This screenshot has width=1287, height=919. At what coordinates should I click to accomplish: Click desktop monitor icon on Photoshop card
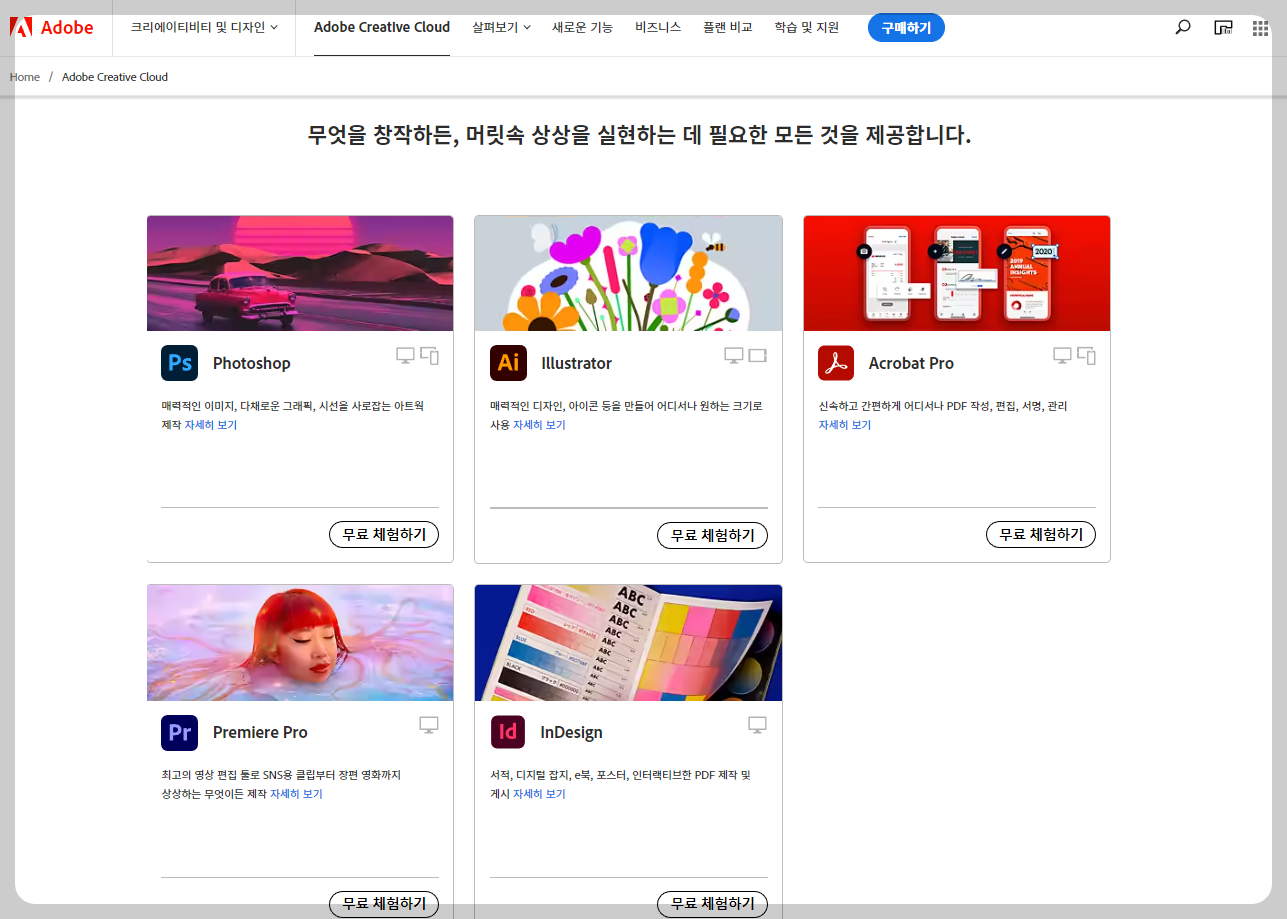click(405, 355)
